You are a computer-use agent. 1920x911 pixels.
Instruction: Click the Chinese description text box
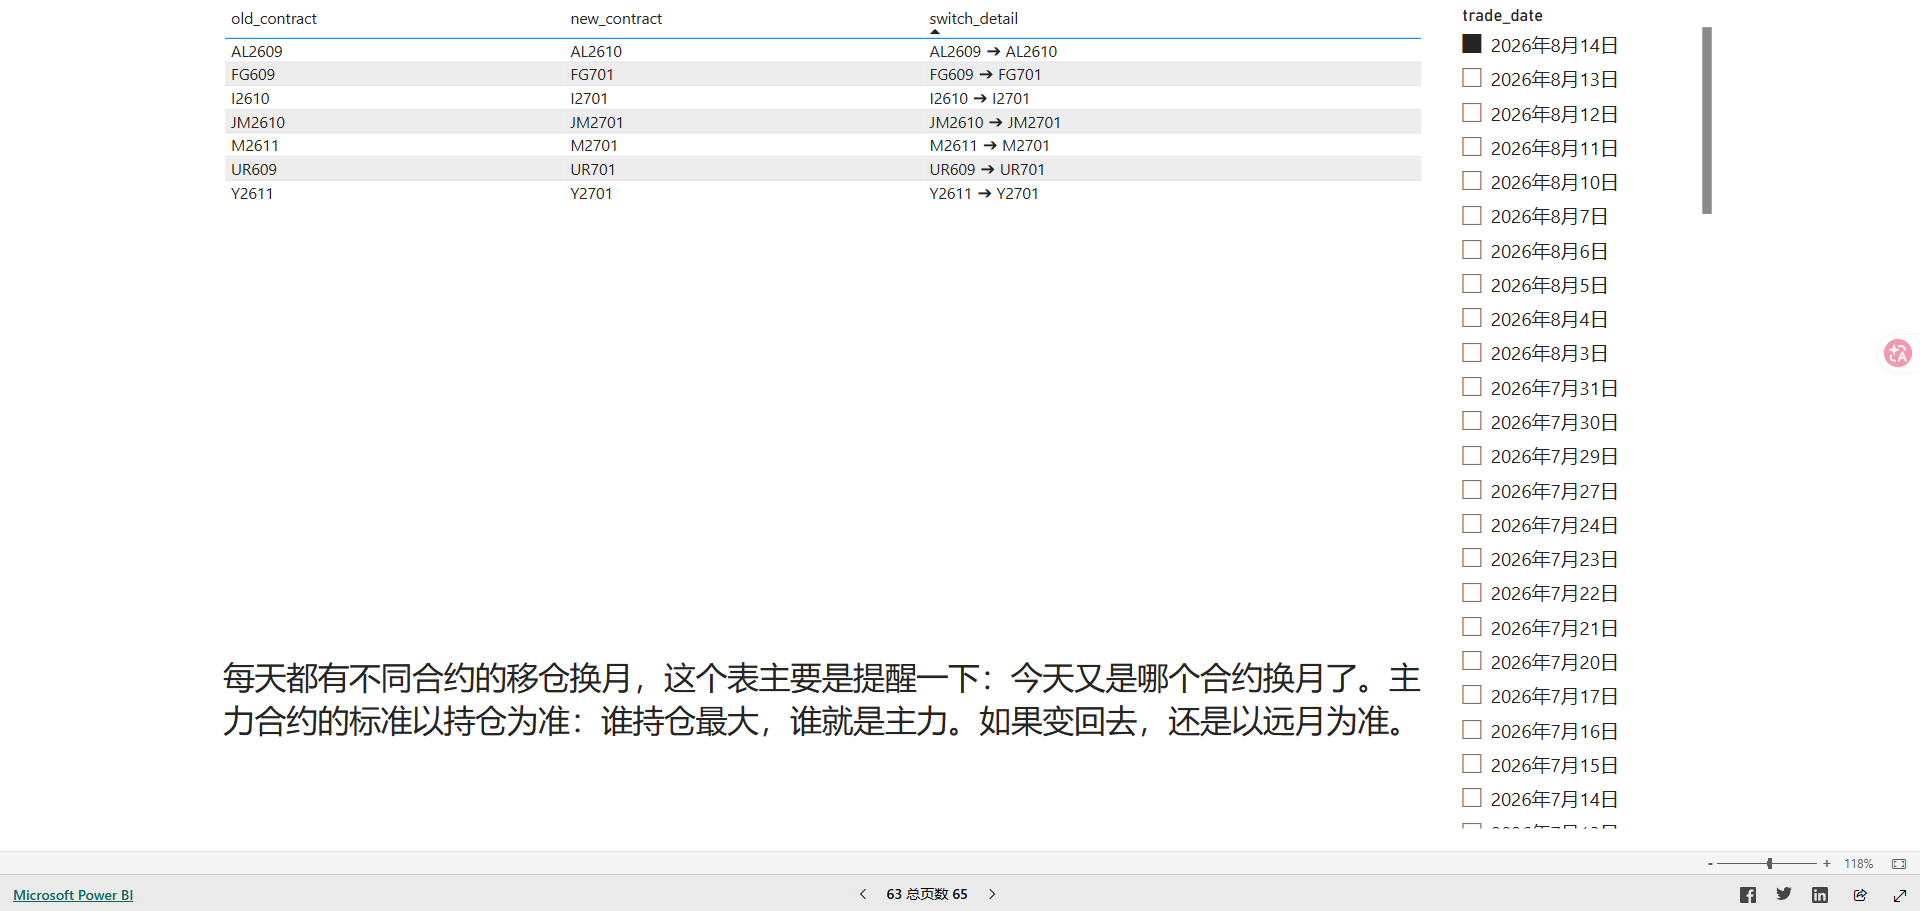click(x=821, y=699)
